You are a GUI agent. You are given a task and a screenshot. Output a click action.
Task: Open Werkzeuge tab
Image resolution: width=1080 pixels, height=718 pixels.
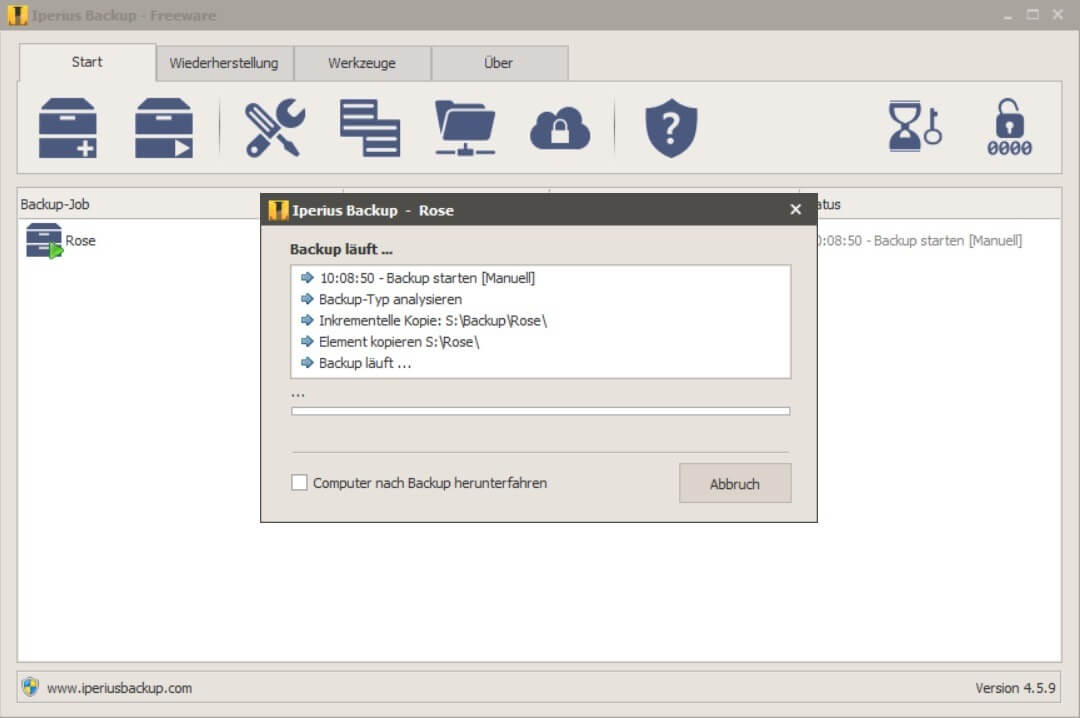click(362, 63)
